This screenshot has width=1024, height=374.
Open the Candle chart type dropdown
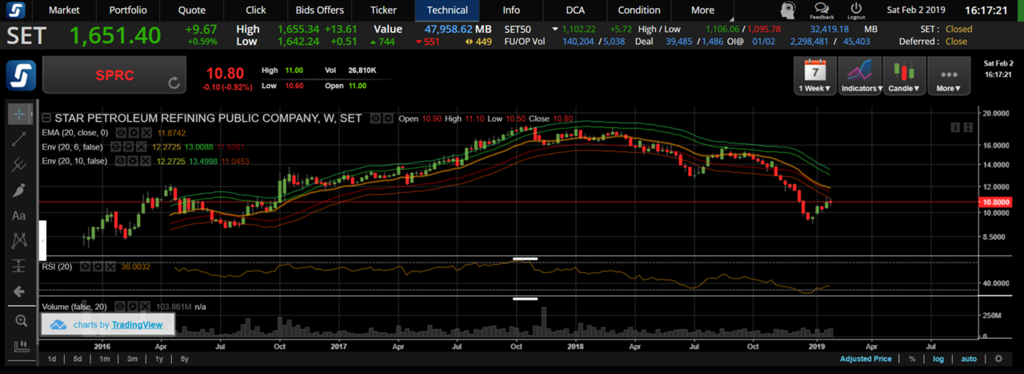[x=904, y=76]
